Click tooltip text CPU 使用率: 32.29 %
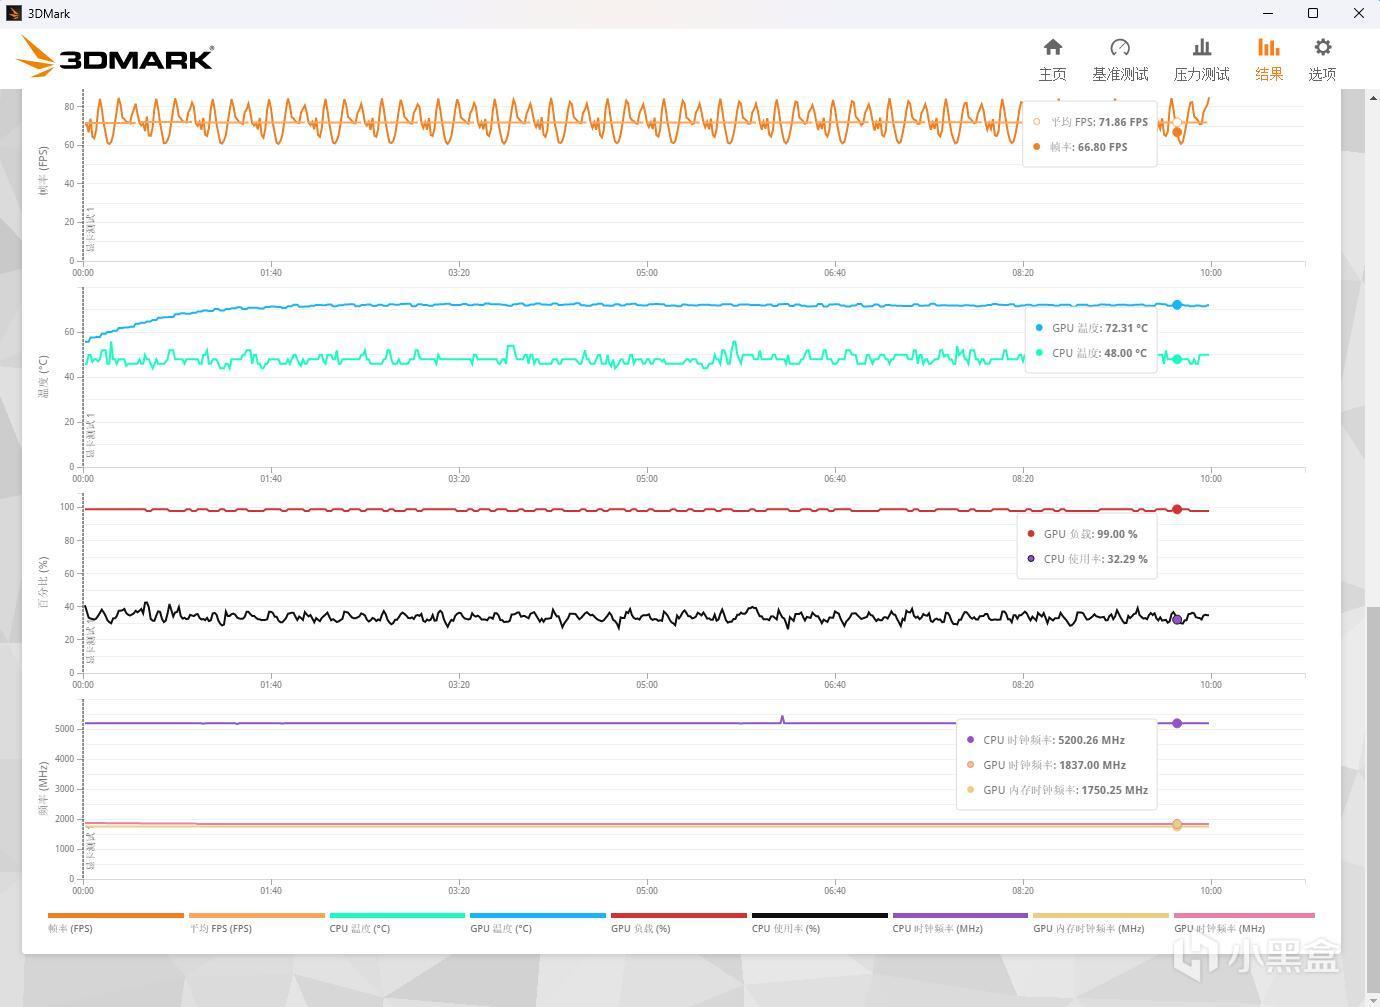The width and height of the screenshot is (1380, 1007). [x=1096, y=559]
